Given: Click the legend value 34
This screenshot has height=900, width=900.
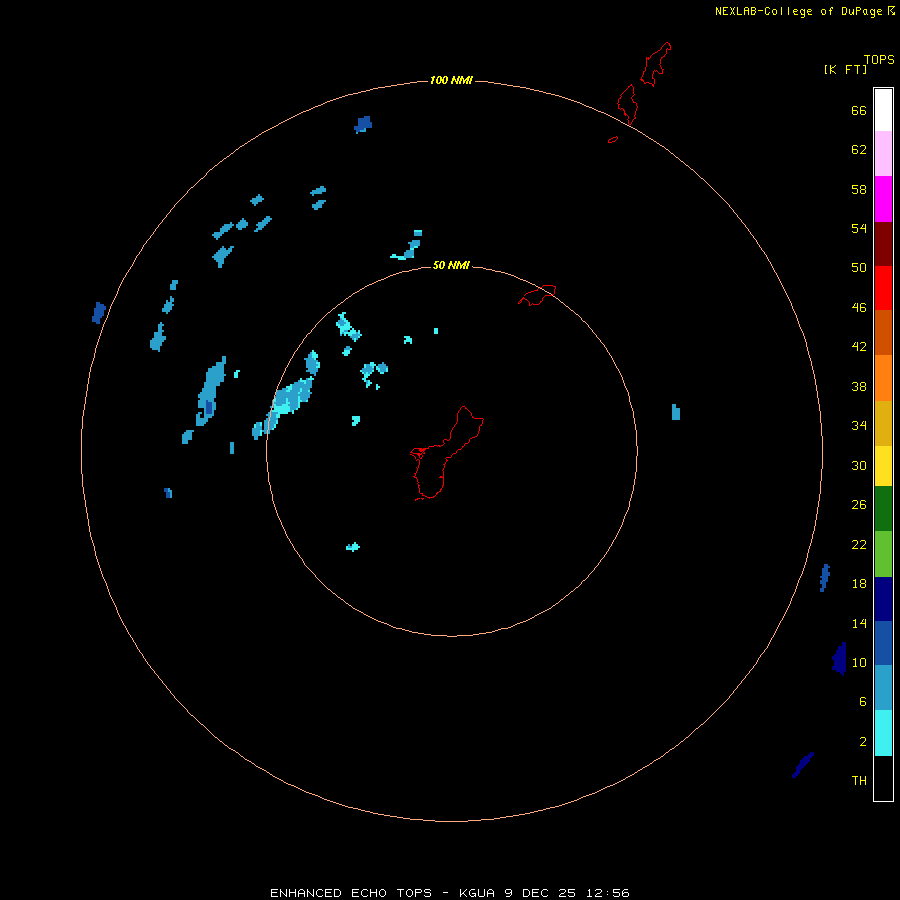Looking at the screenshot, I should click(859, 426).
